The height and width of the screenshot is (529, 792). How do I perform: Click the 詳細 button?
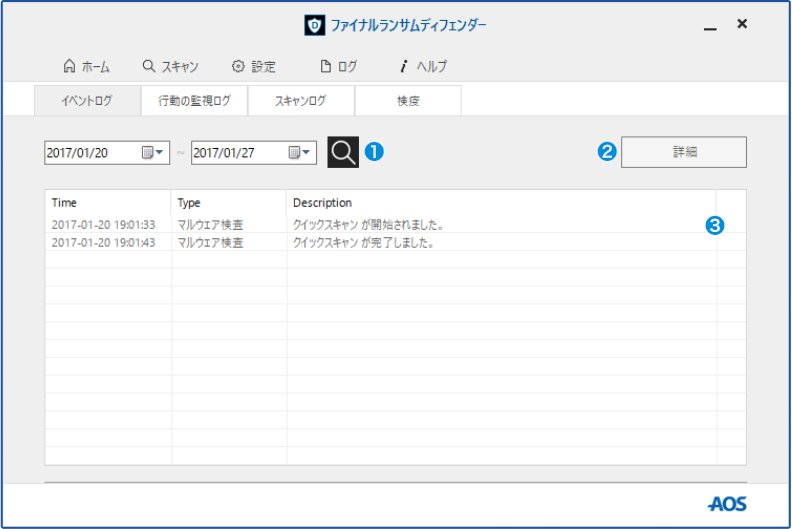(684, 152)
